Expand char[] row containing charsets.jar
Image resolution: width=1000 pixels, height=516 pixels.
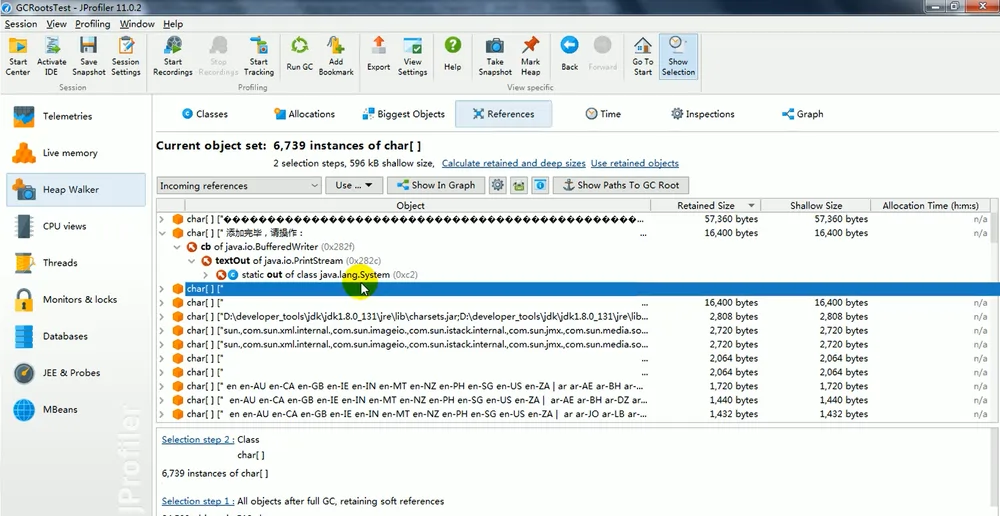click(x=162, y=317)
